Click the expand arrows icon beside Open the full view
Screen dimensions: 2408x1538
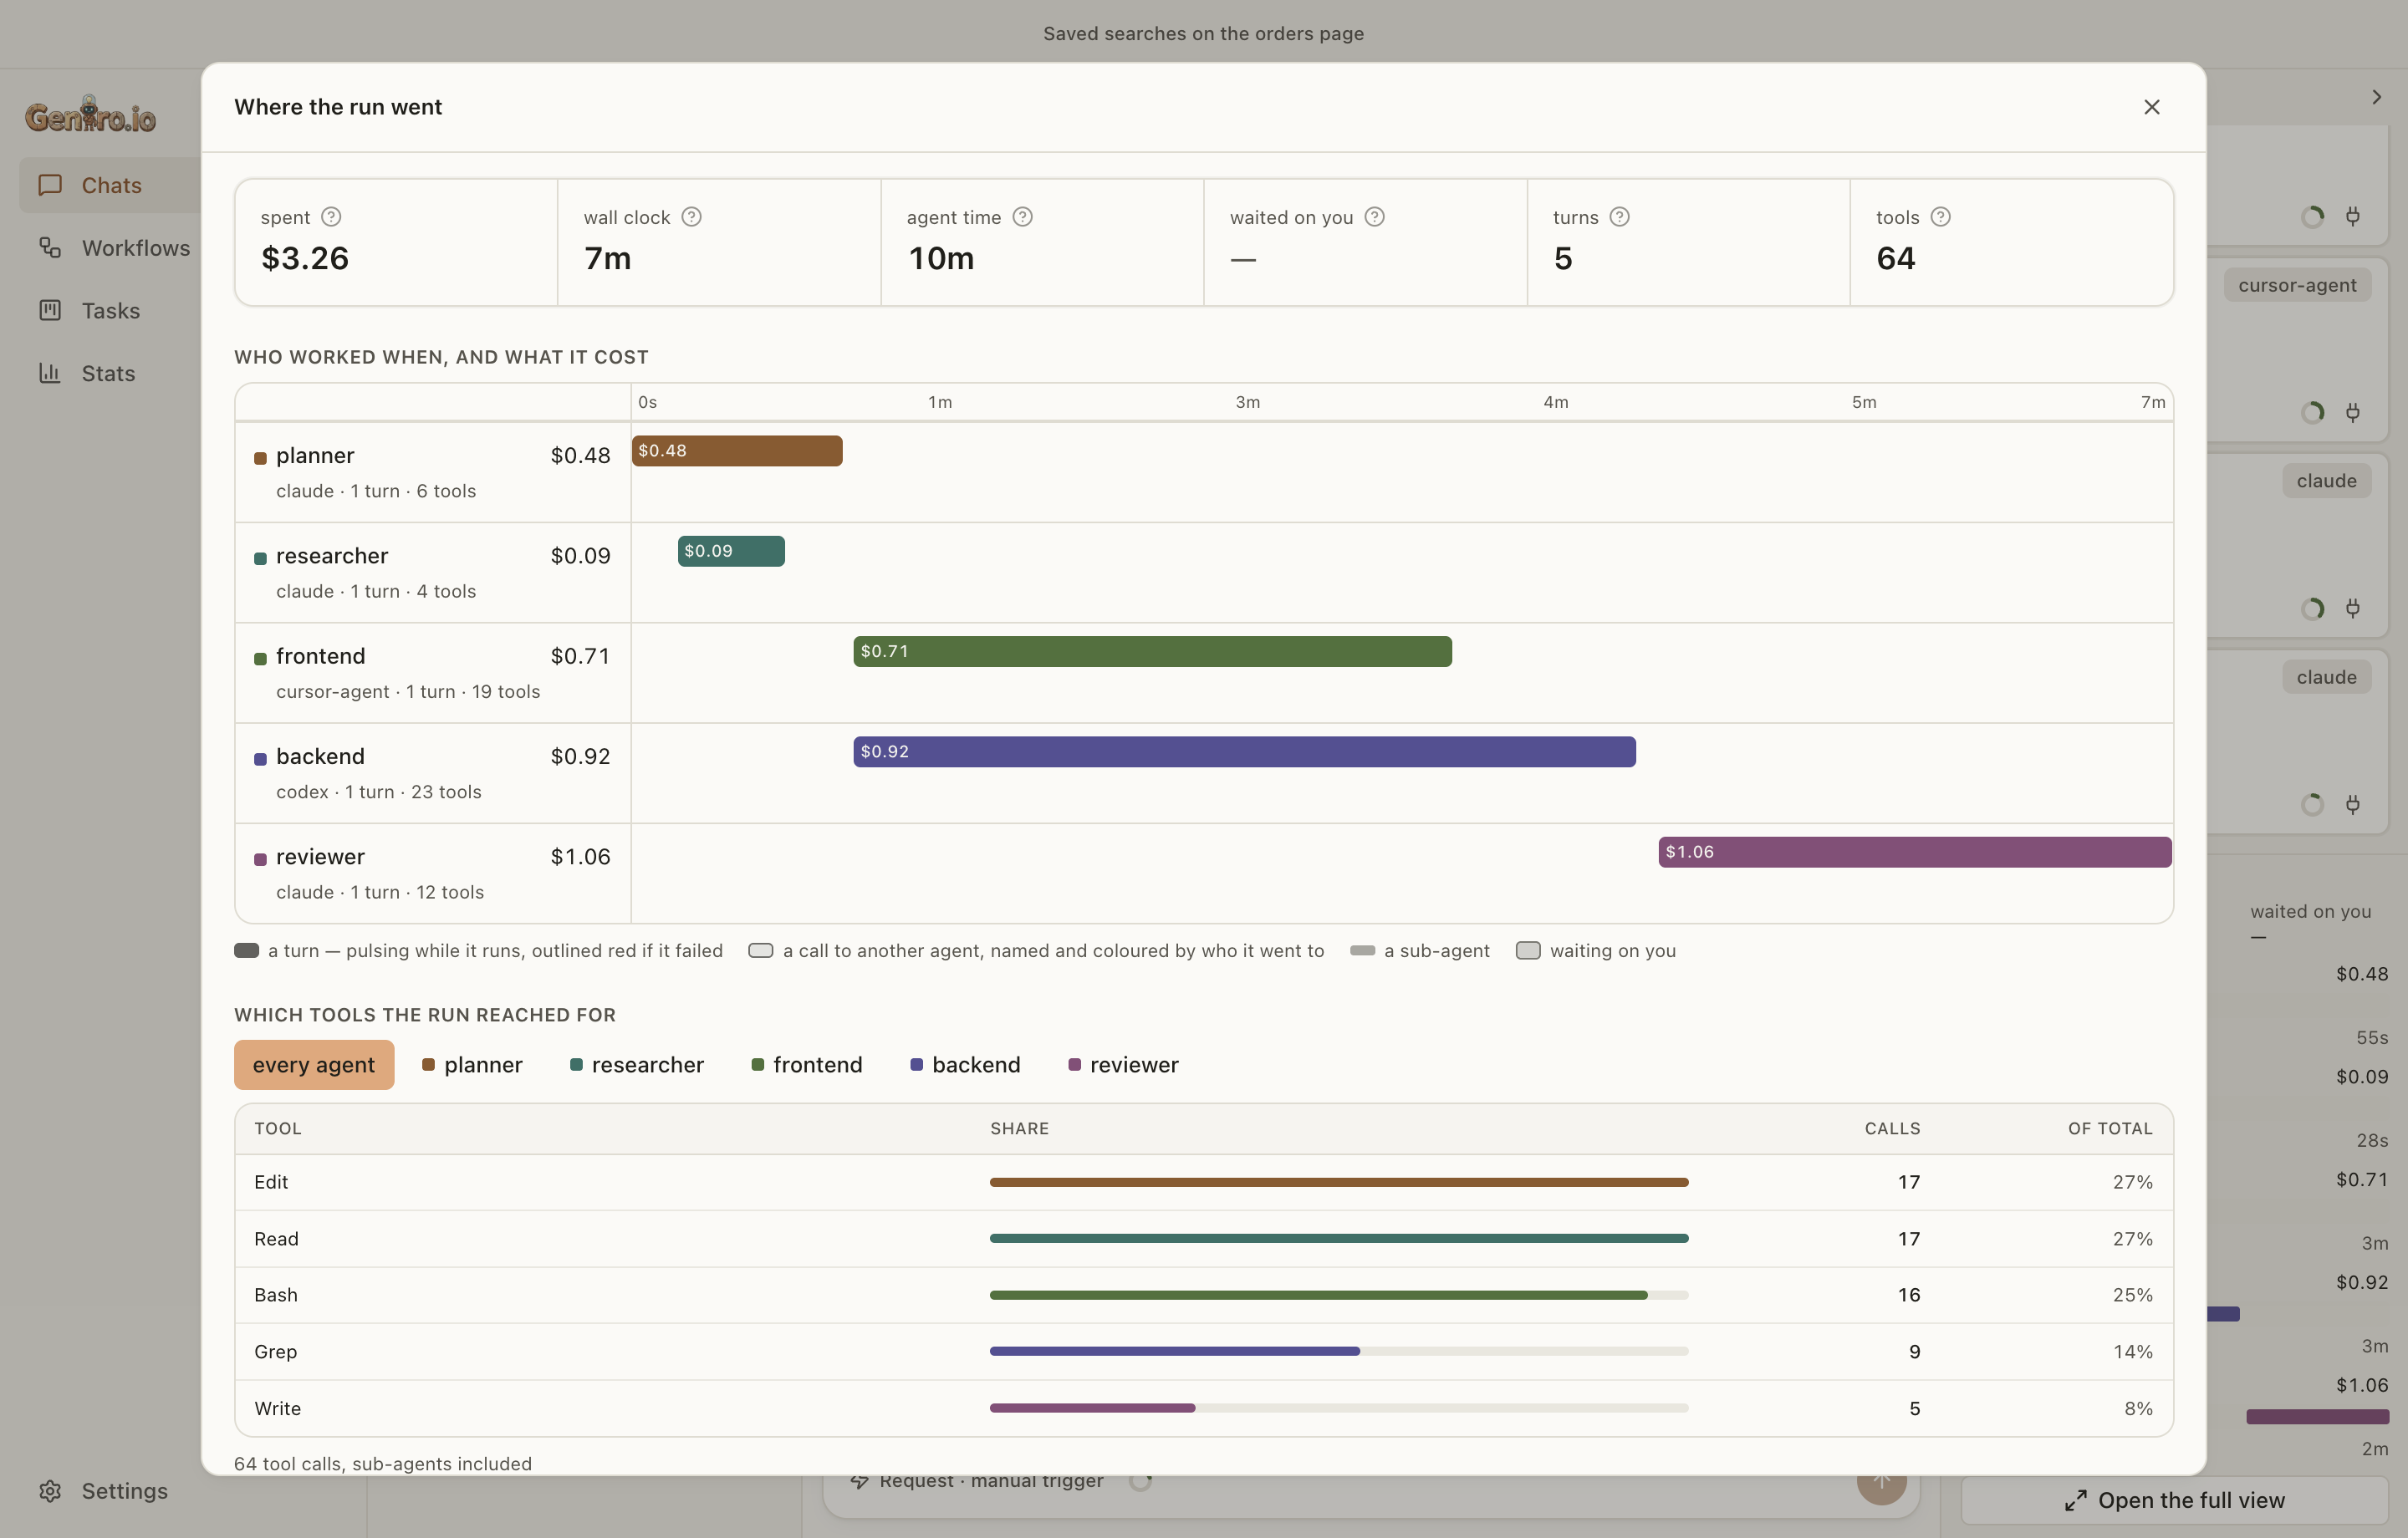tap(2075, 1500)
